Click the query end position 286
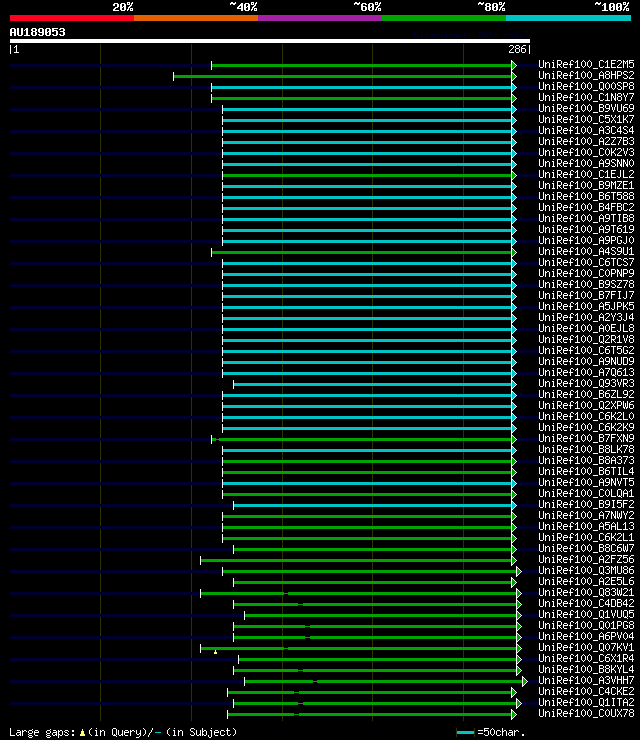Image resolution: width=640 pixels, height=740 pixels. point(517,49)
